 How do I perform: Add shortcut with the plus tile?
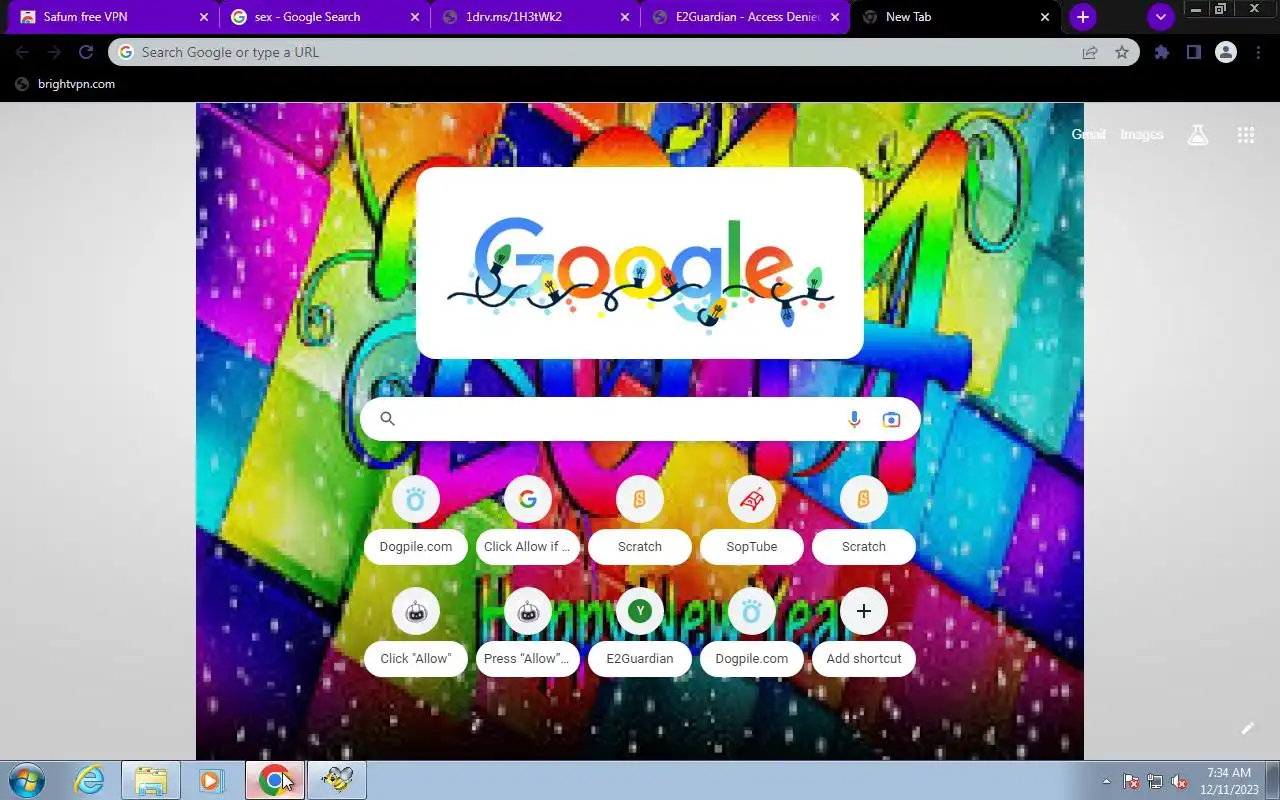pyautogui.click(x=864, y=633)
